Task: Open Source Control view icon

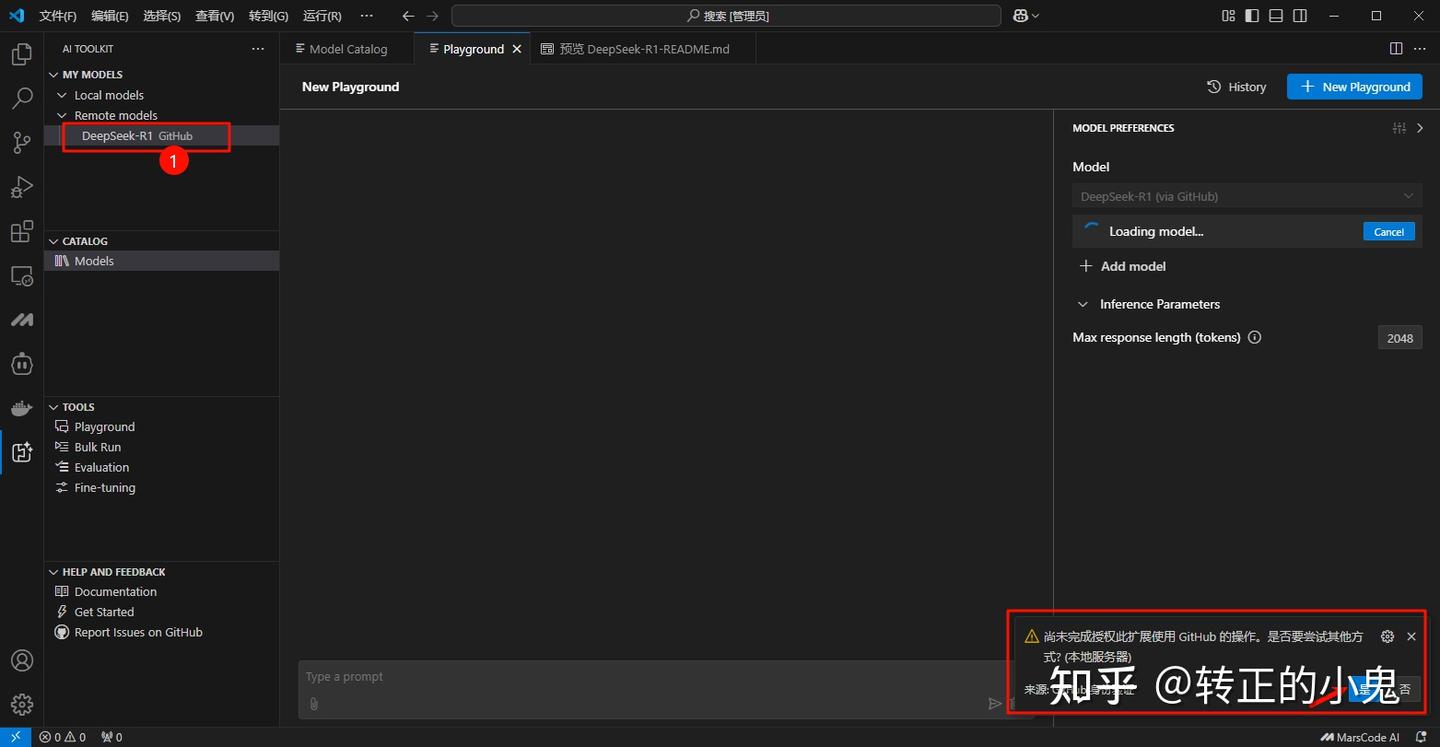Action: pos(21,143)
